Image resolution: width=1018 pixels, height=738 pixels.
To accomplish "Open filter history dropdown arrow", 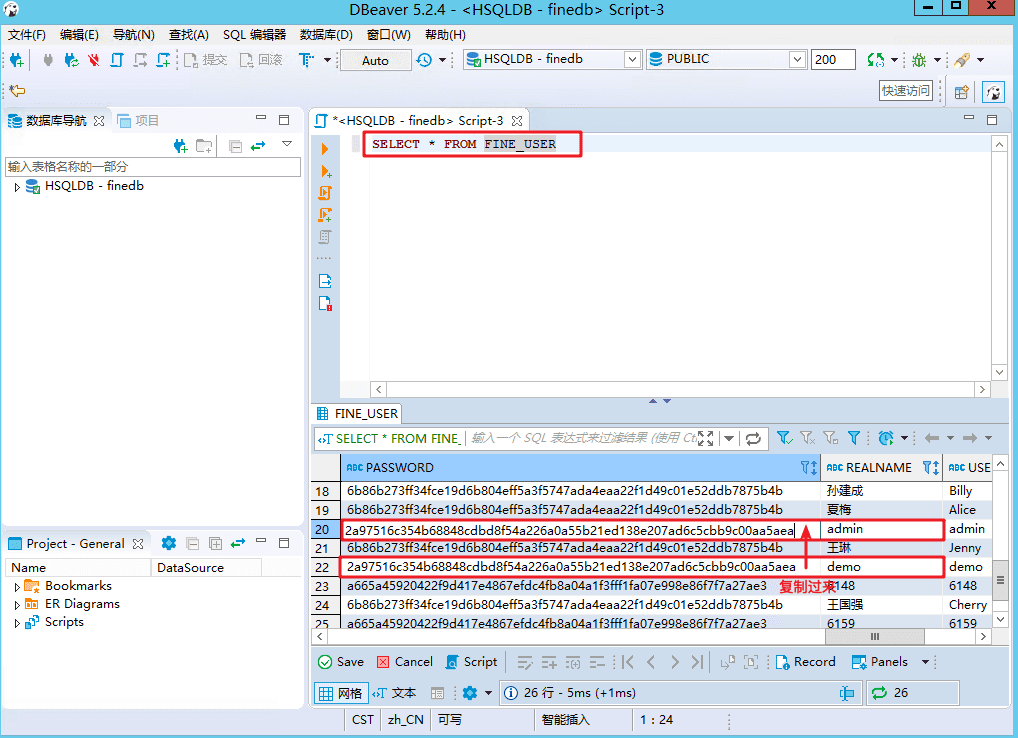I will [x=729, y=439].
